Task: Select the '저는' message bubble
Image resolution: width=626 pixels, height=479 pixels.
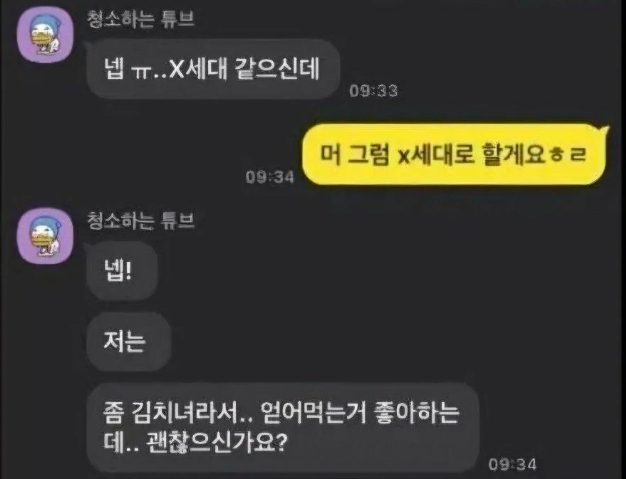Action: 129,342
